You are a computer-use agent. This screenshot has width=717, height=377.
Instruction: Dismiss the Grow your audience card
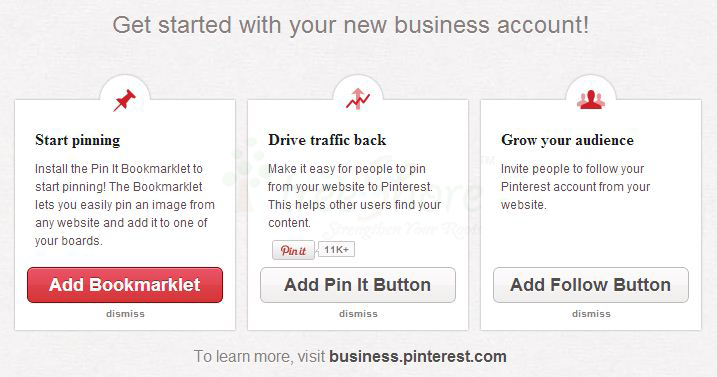tap(591, 314)
